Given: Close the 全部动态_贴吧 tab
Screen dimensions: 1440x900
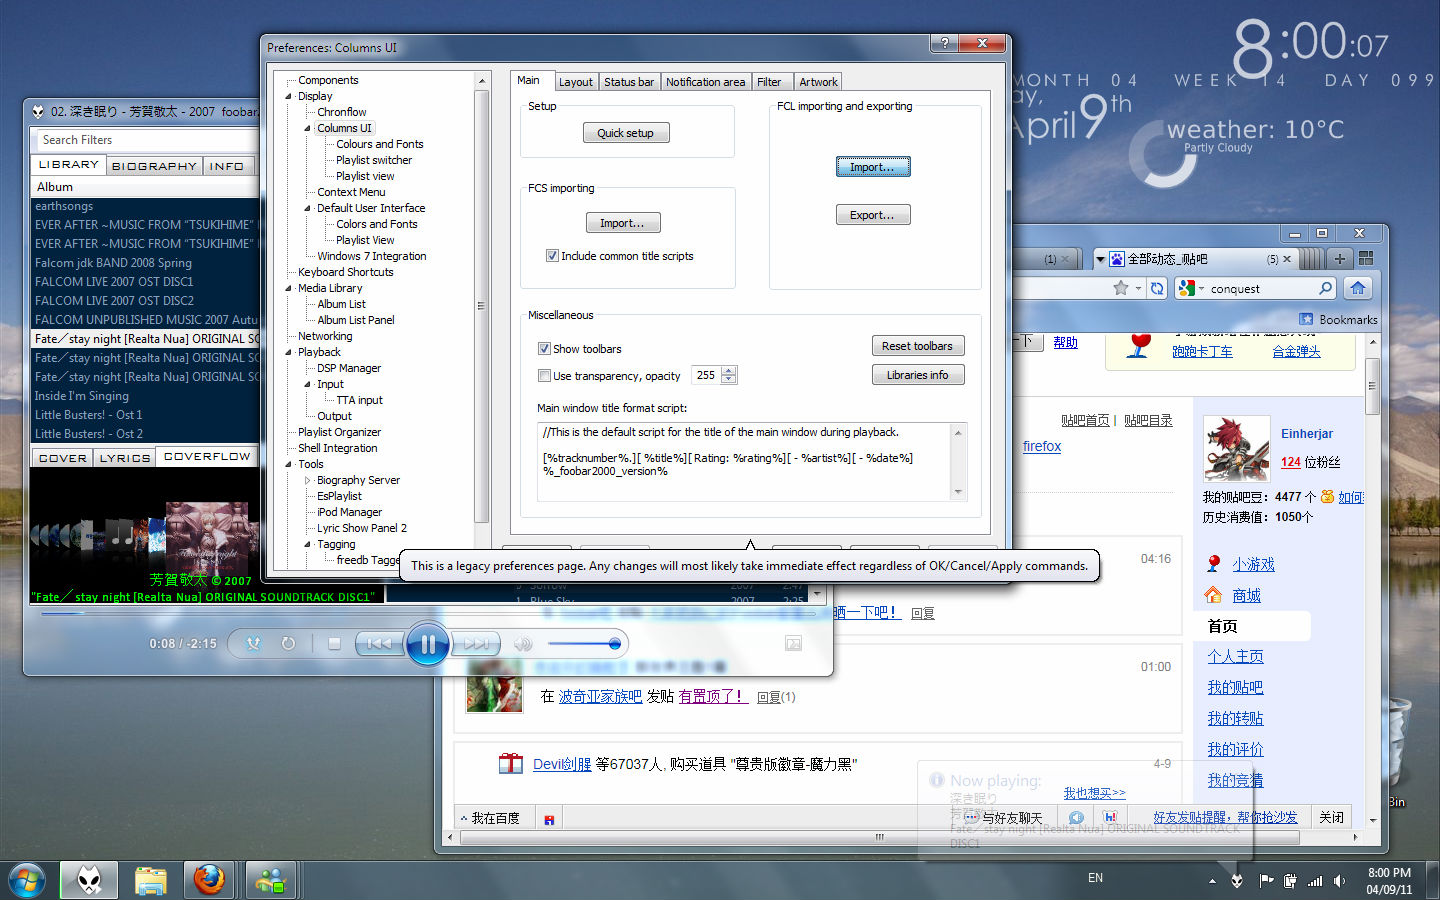Looking at the screenshot, I should coord(1287,259).
